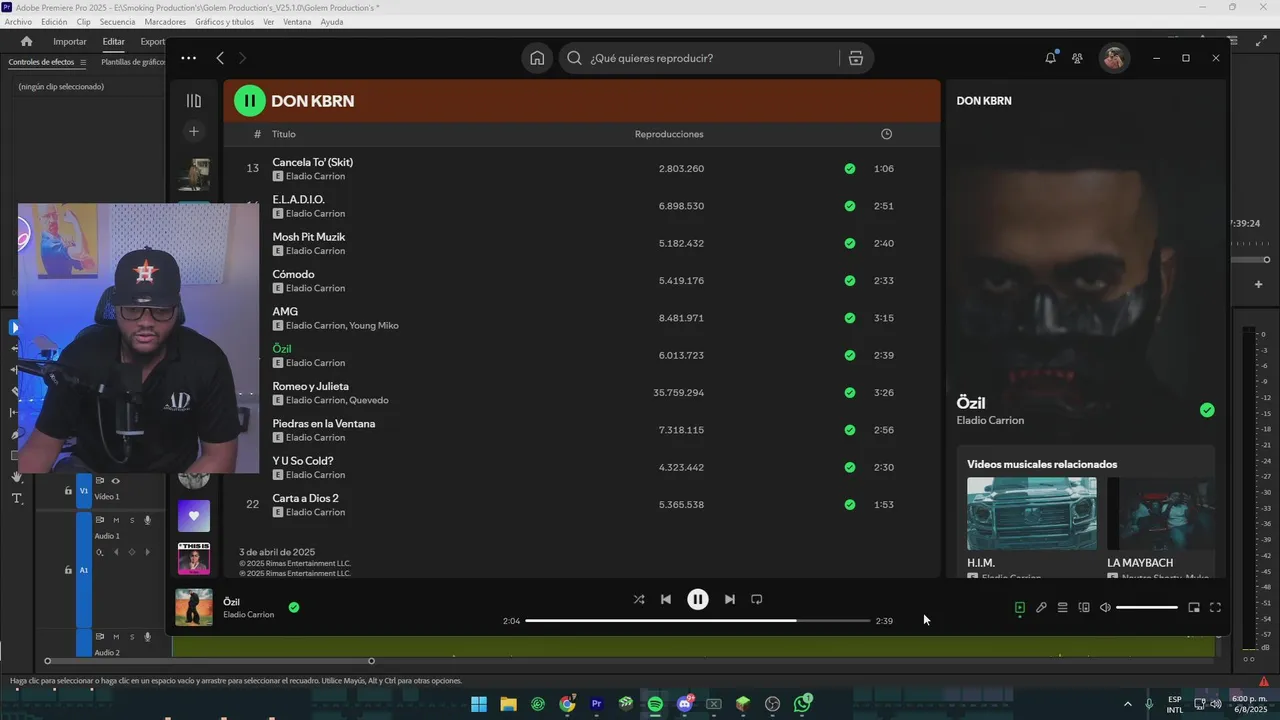Open the Browse icon in search bar

[856, 58]
